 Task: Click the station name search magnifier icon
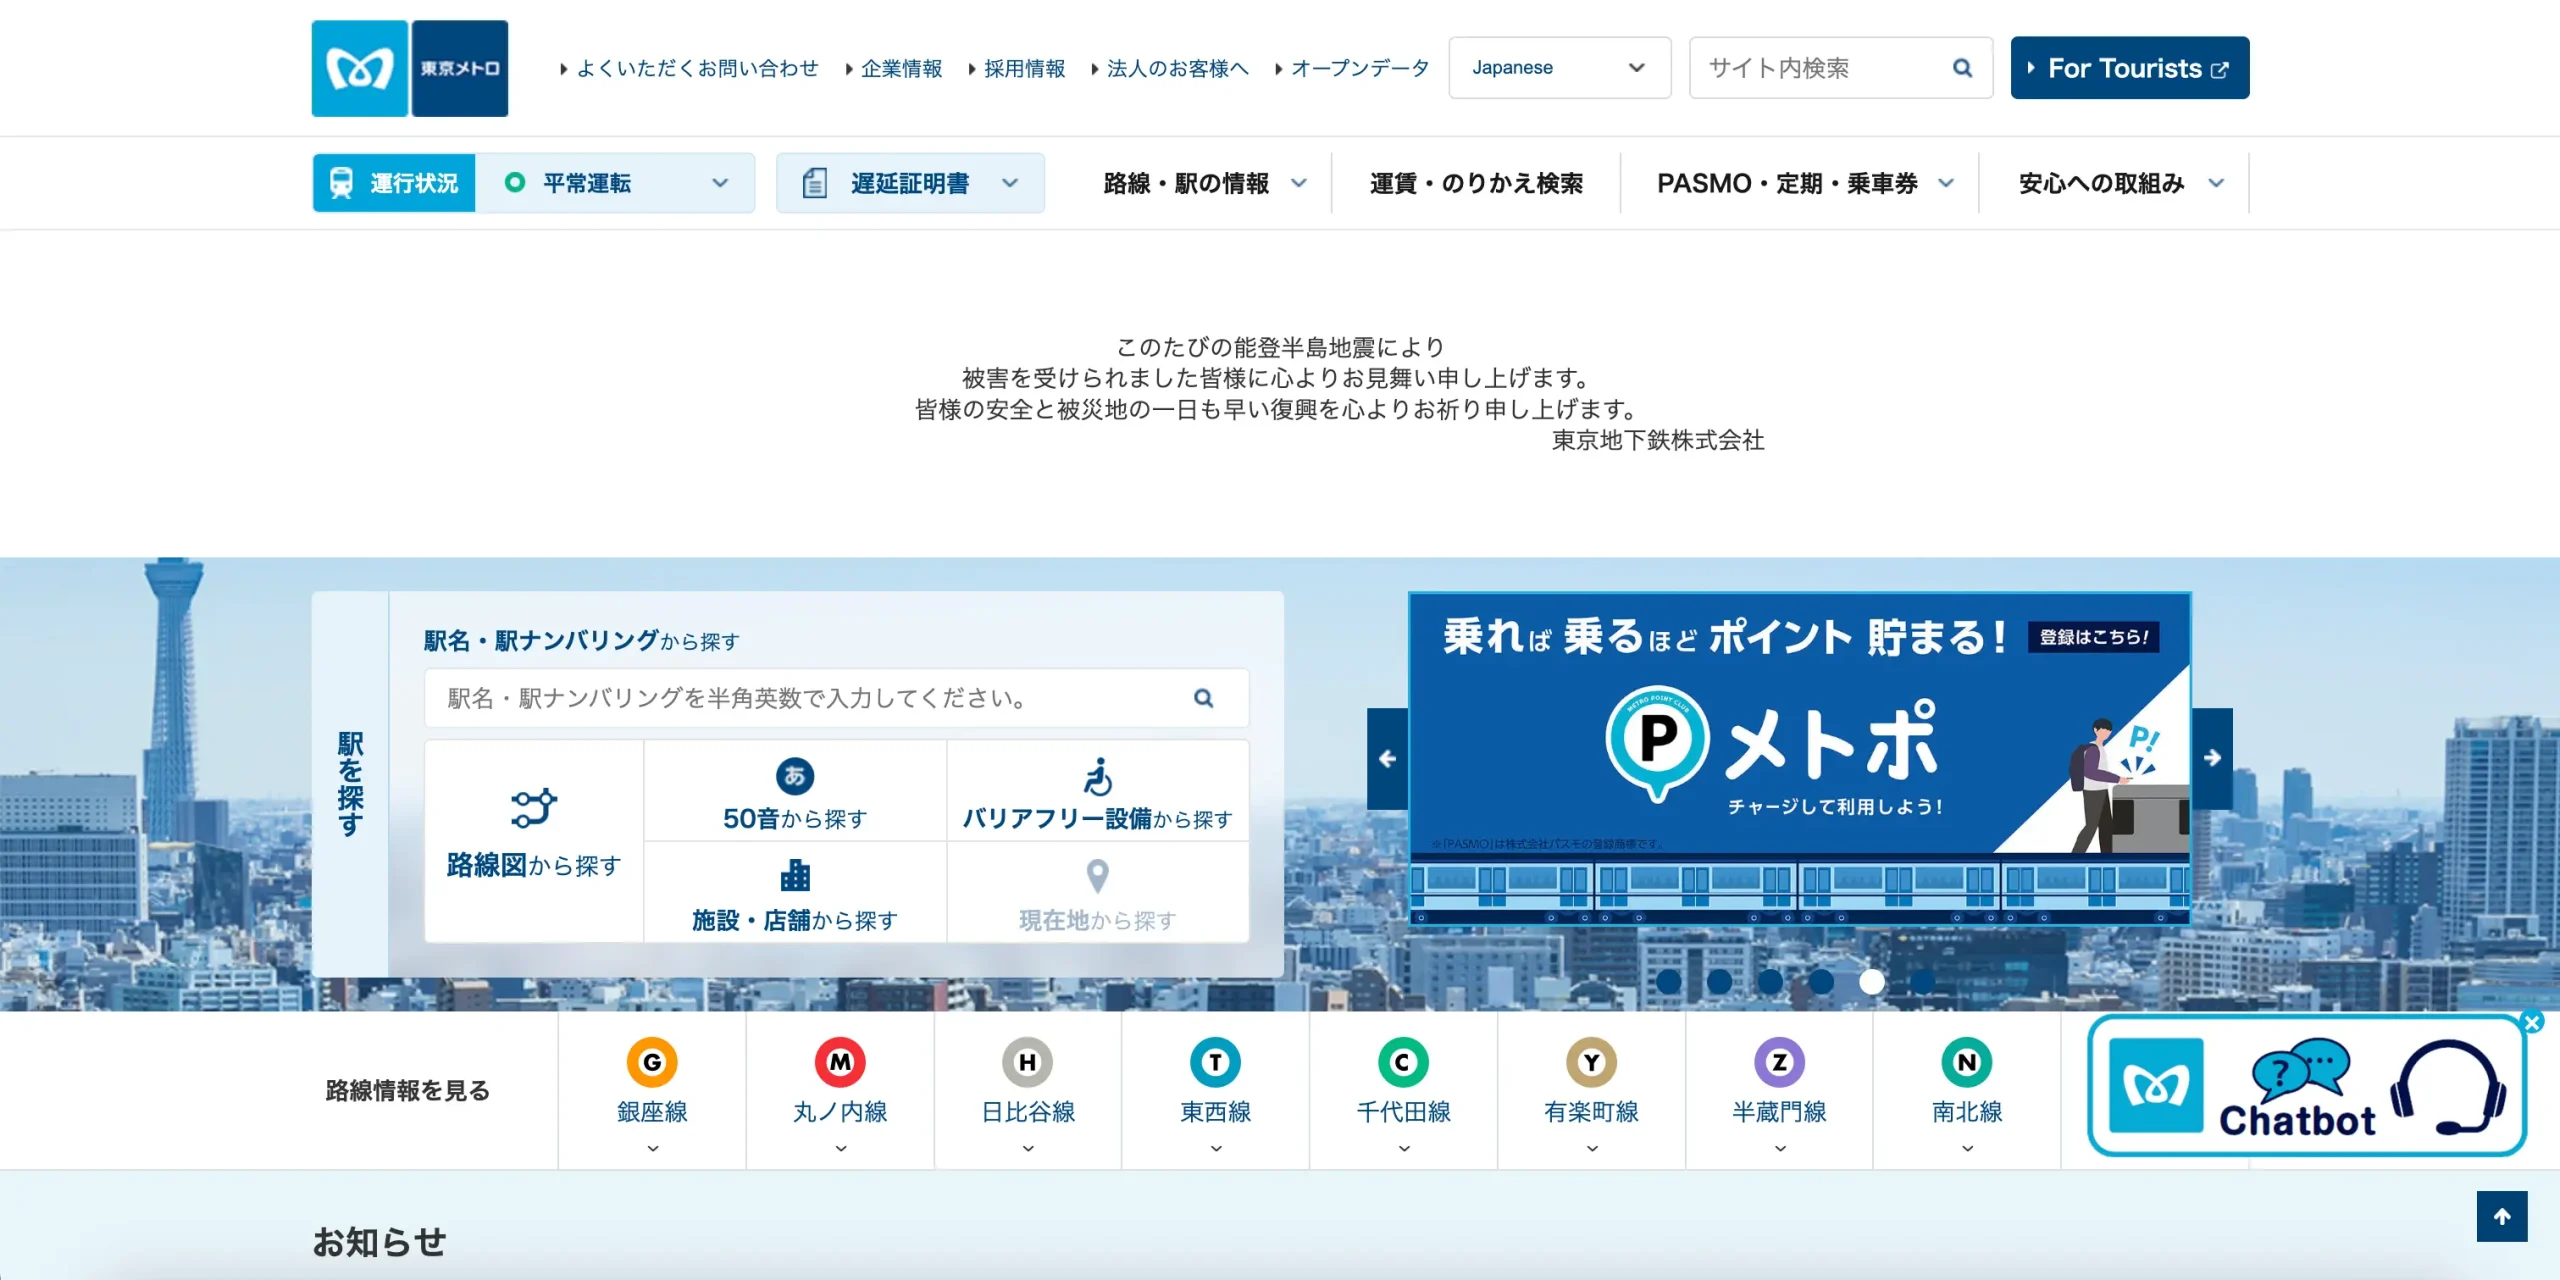point(1204,698)
